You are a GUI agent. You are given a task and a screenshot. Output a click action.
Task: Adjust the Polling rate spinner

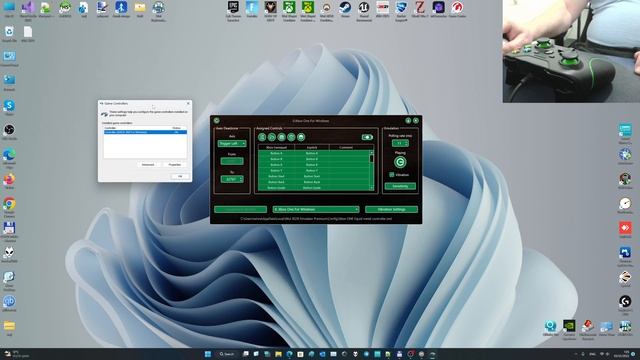point(400,143)
